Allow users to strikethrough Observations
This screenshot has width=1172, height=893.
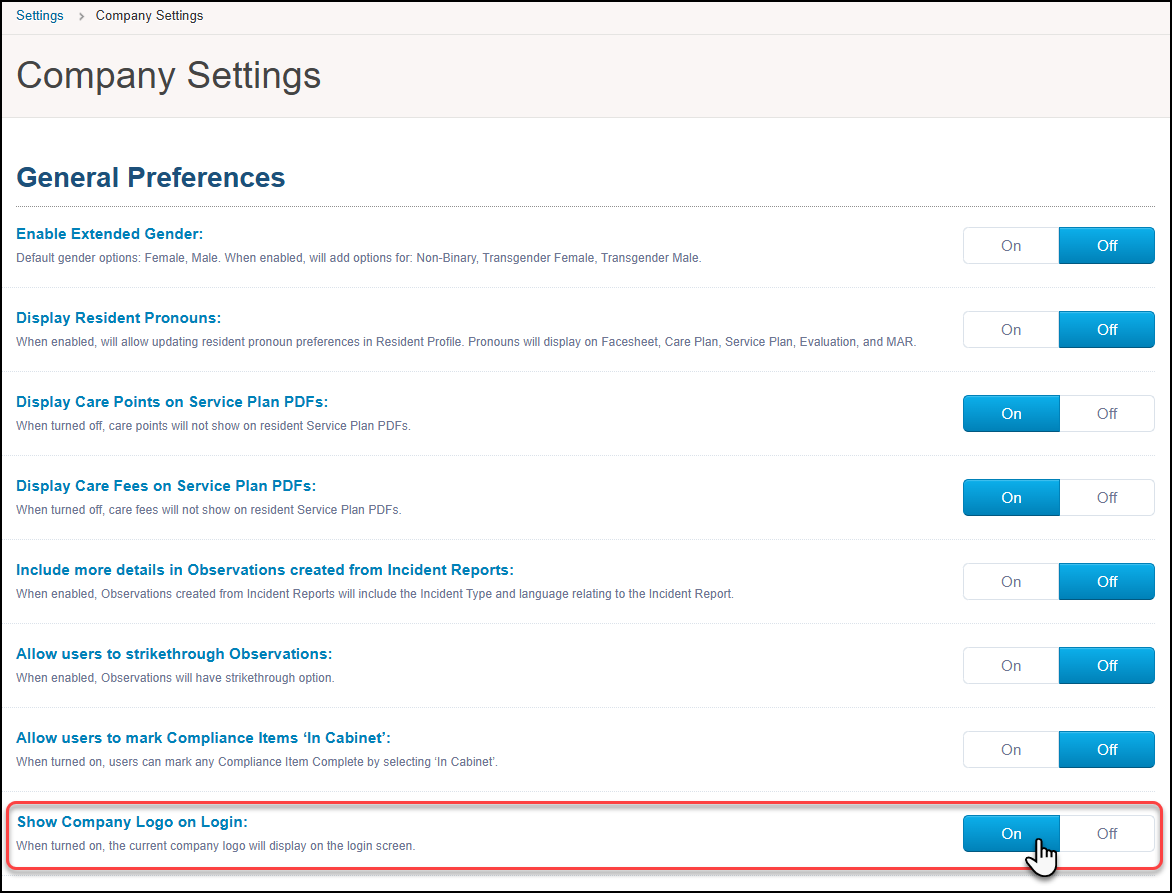[1010, 665]
